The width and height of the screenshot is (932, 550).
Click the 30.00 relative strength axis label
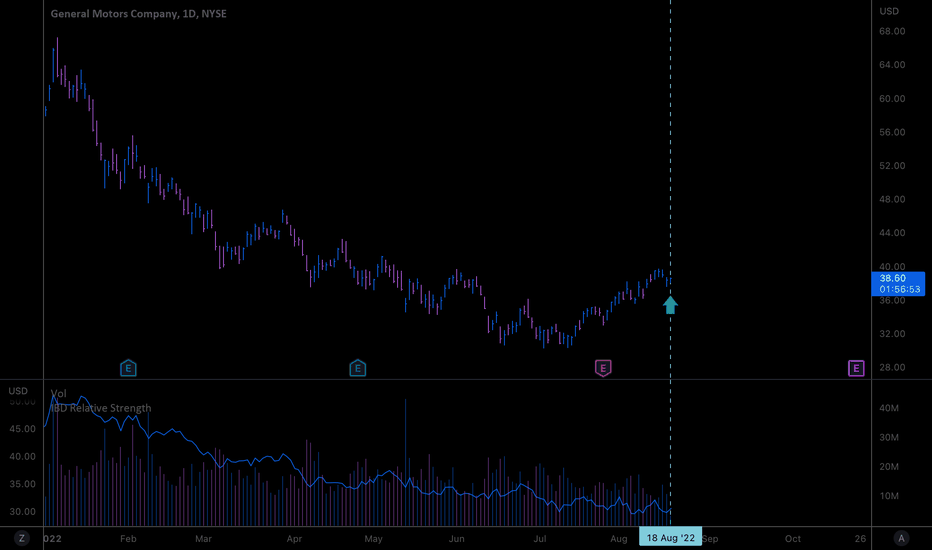click(x=23, y=511)
